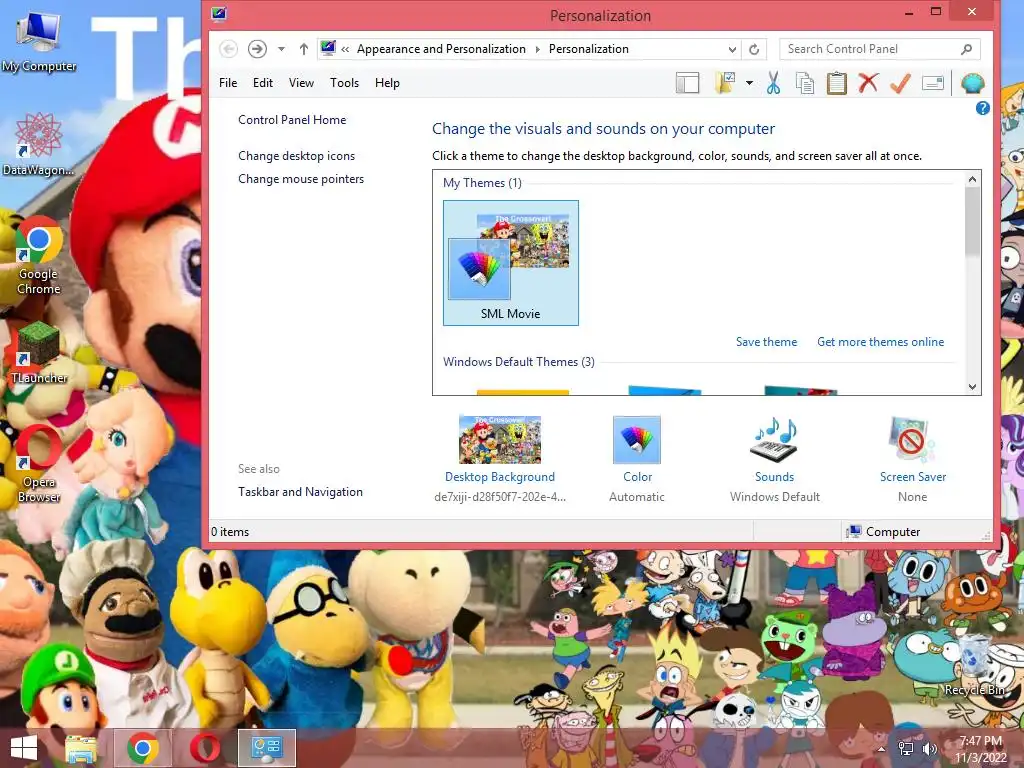Click the orange checkmark toolbar icon
Screen dimensions: 1024x768
coord(901,83)
